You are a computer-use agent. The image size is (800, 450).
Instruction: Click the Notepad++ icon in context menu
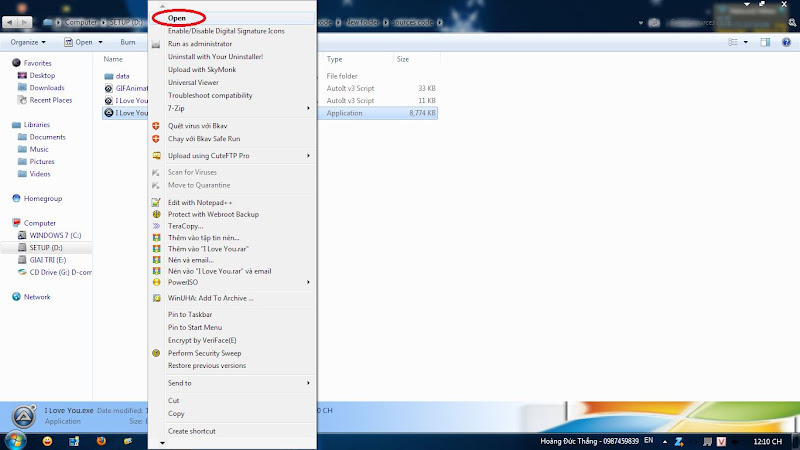click(156, 203)
